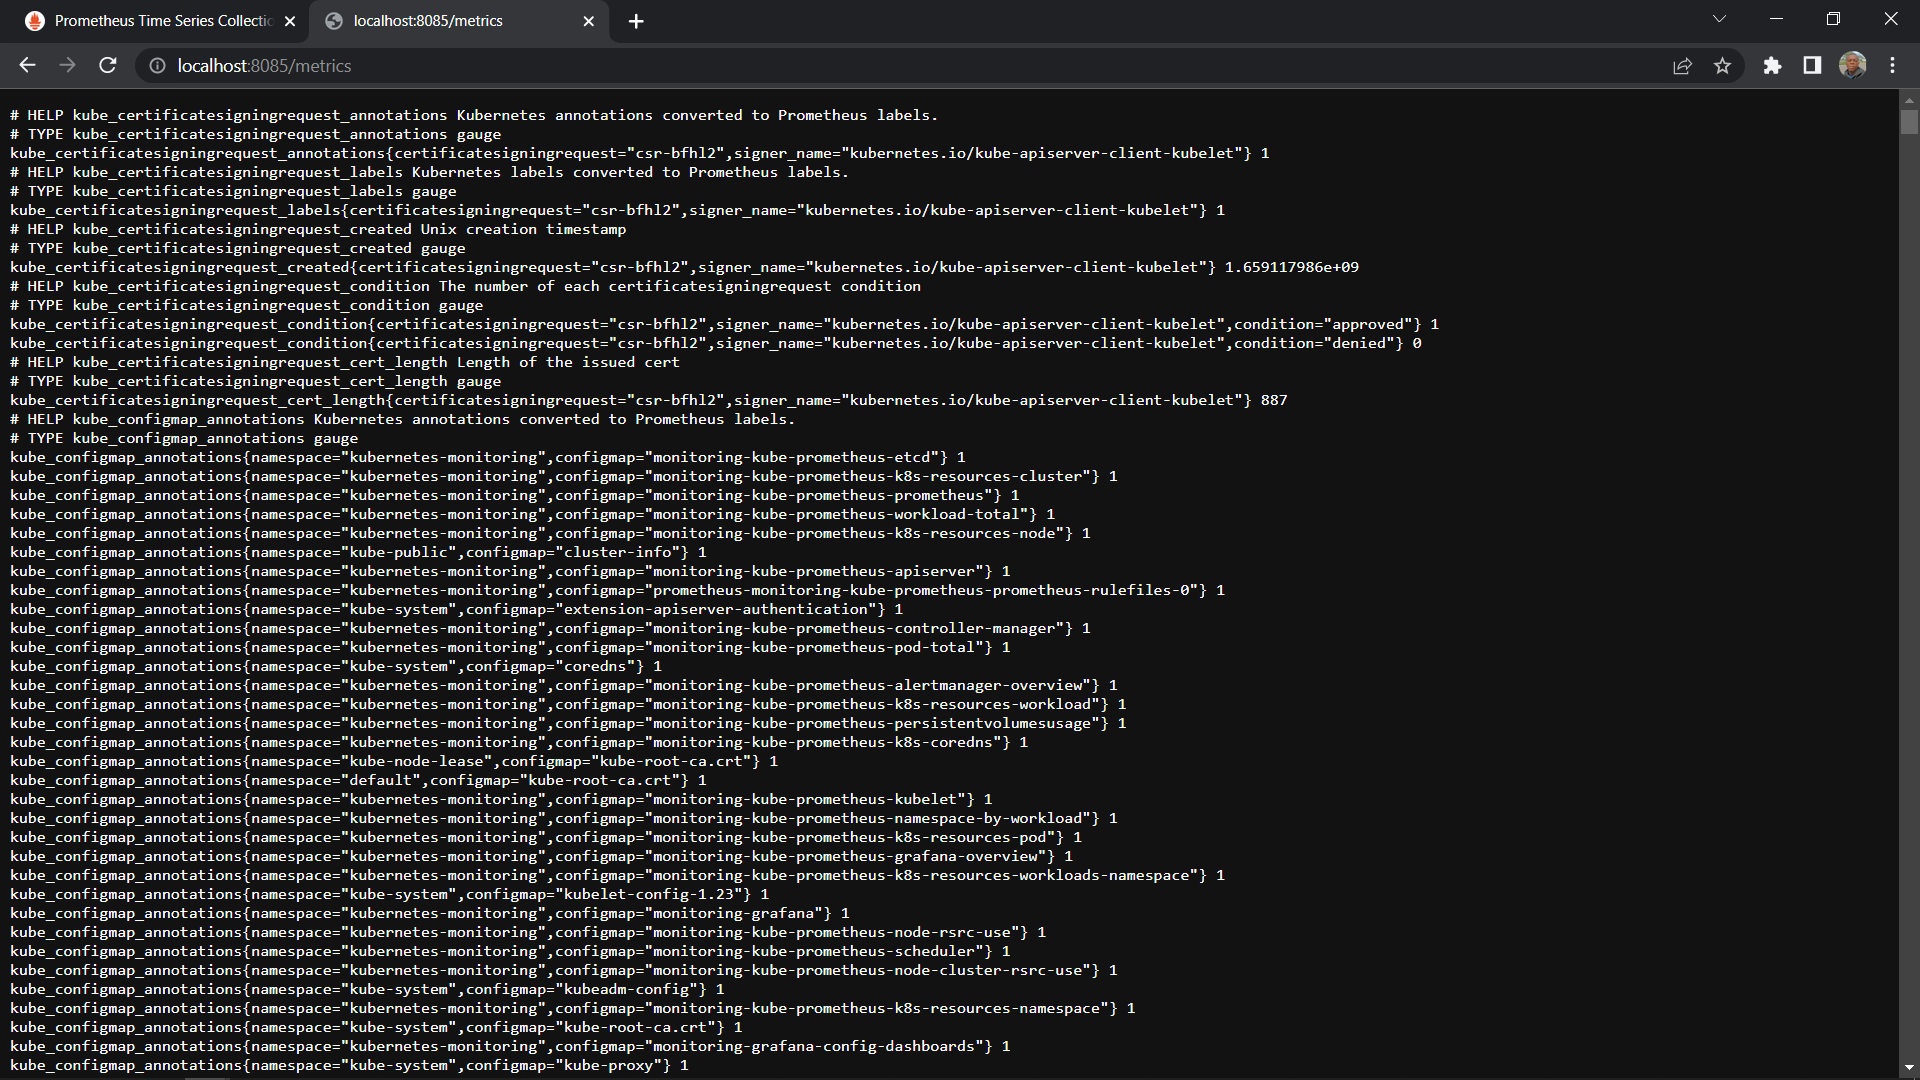Click the scrollbar down arrow

point(1909,1068)
